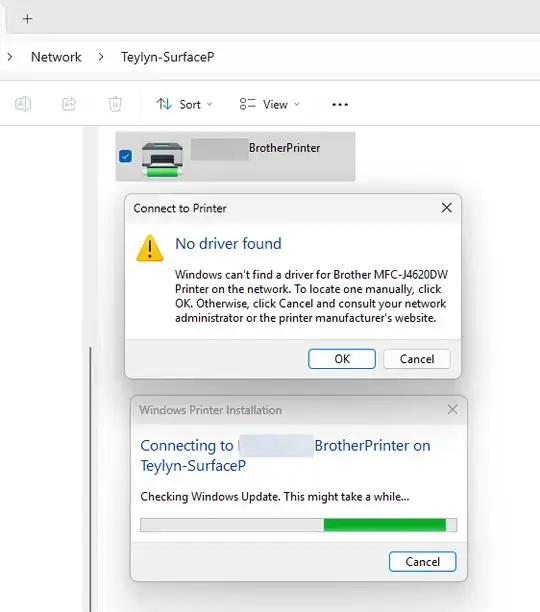Close the Windows Printer Installation dialog
540x612 pixels.
(452, 409)
